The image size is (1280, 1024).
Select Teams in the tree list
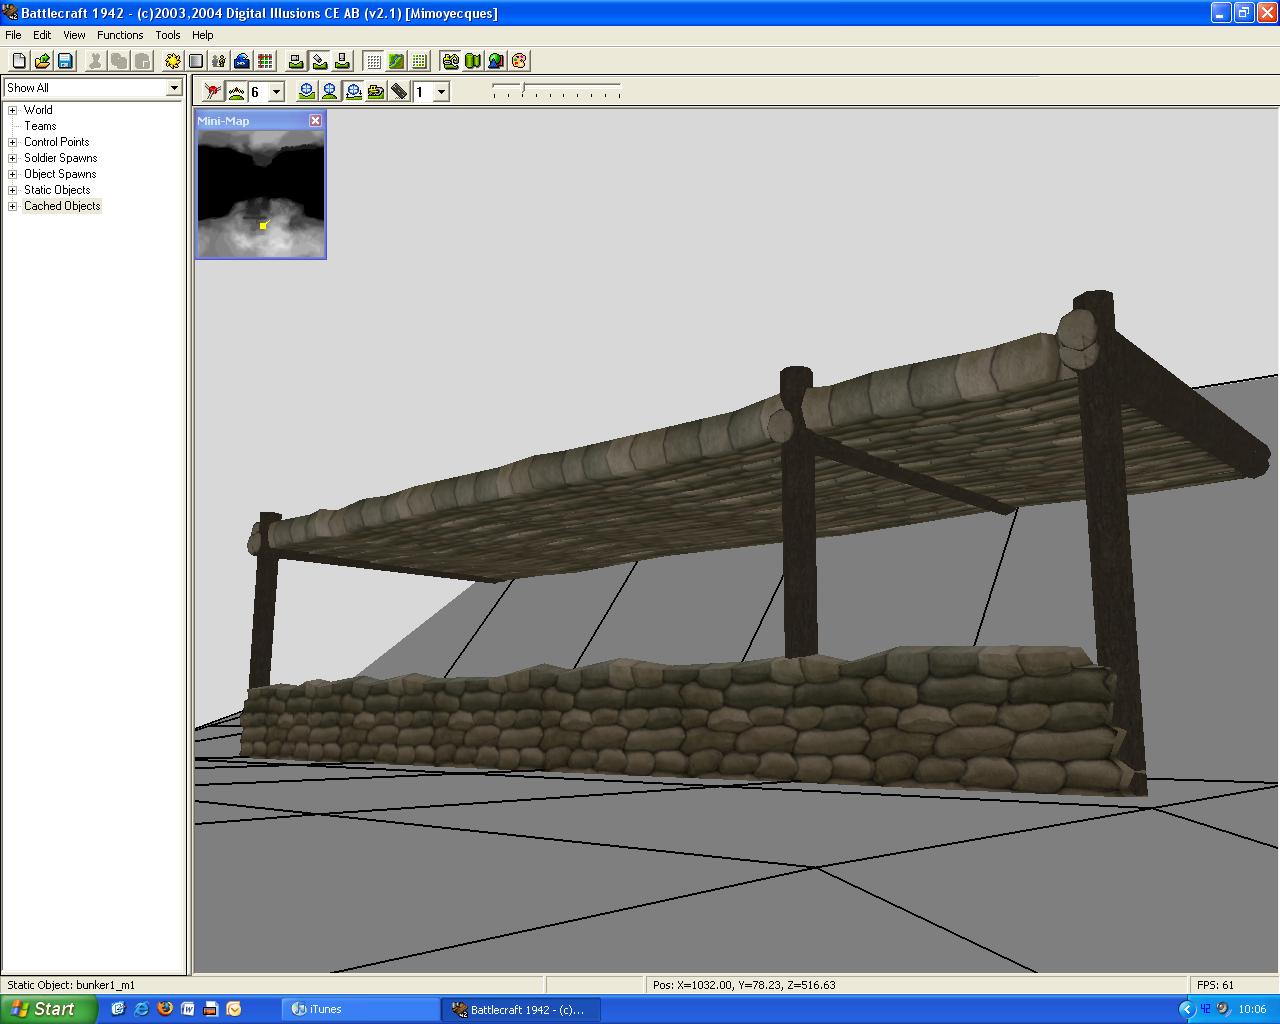click(x=40, y=126)
